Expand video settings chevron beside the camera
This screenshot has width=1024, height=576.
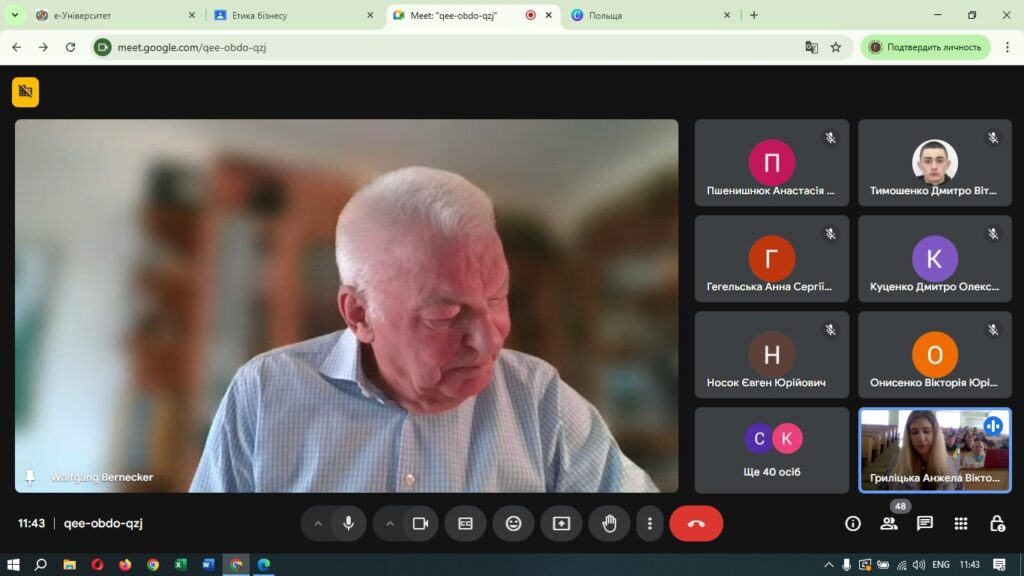click(x=390, y=523)
